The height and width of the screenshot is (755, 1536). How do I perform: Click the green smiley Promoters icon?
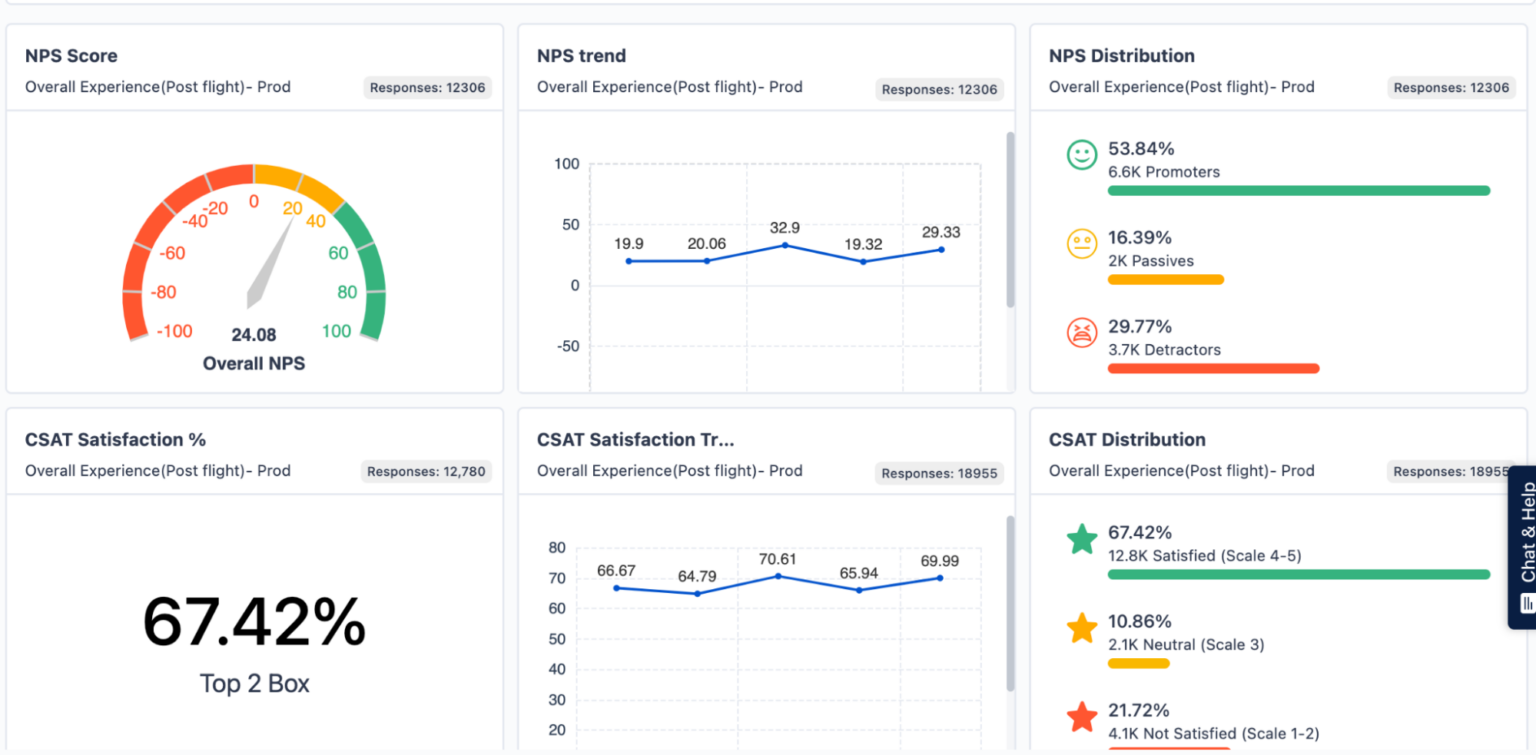pos(1082,155)
